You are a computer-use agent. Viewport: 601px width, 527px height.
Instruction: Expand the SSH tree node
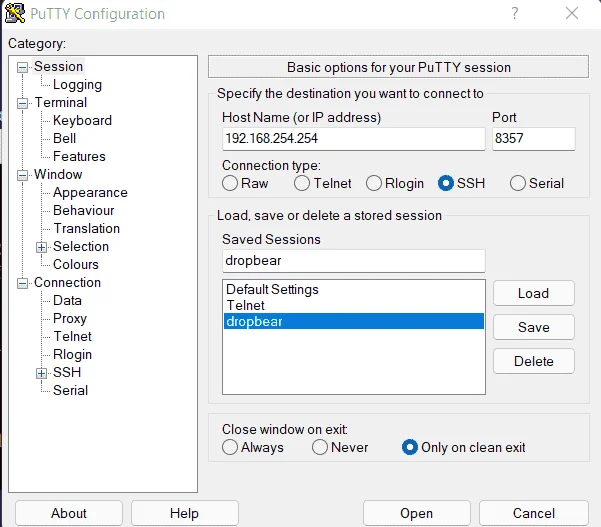click(41, 373)
